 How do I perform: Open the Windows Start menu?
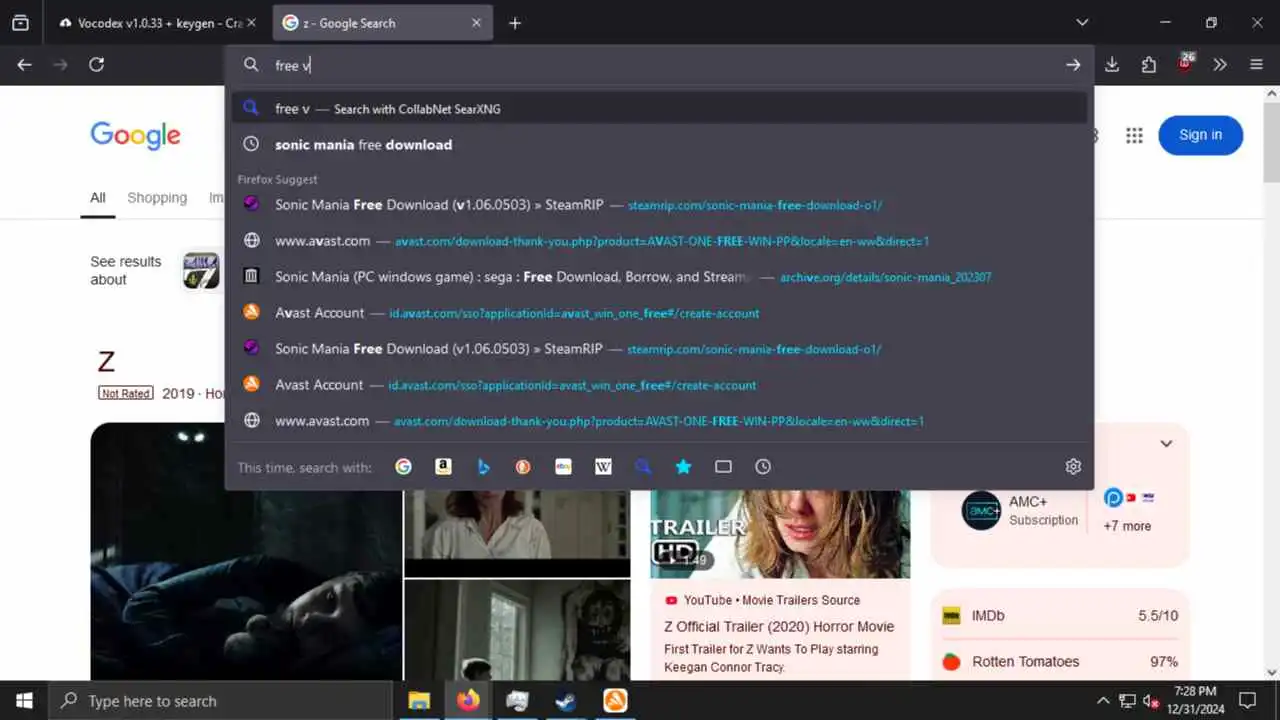click(x=24, y=701)
